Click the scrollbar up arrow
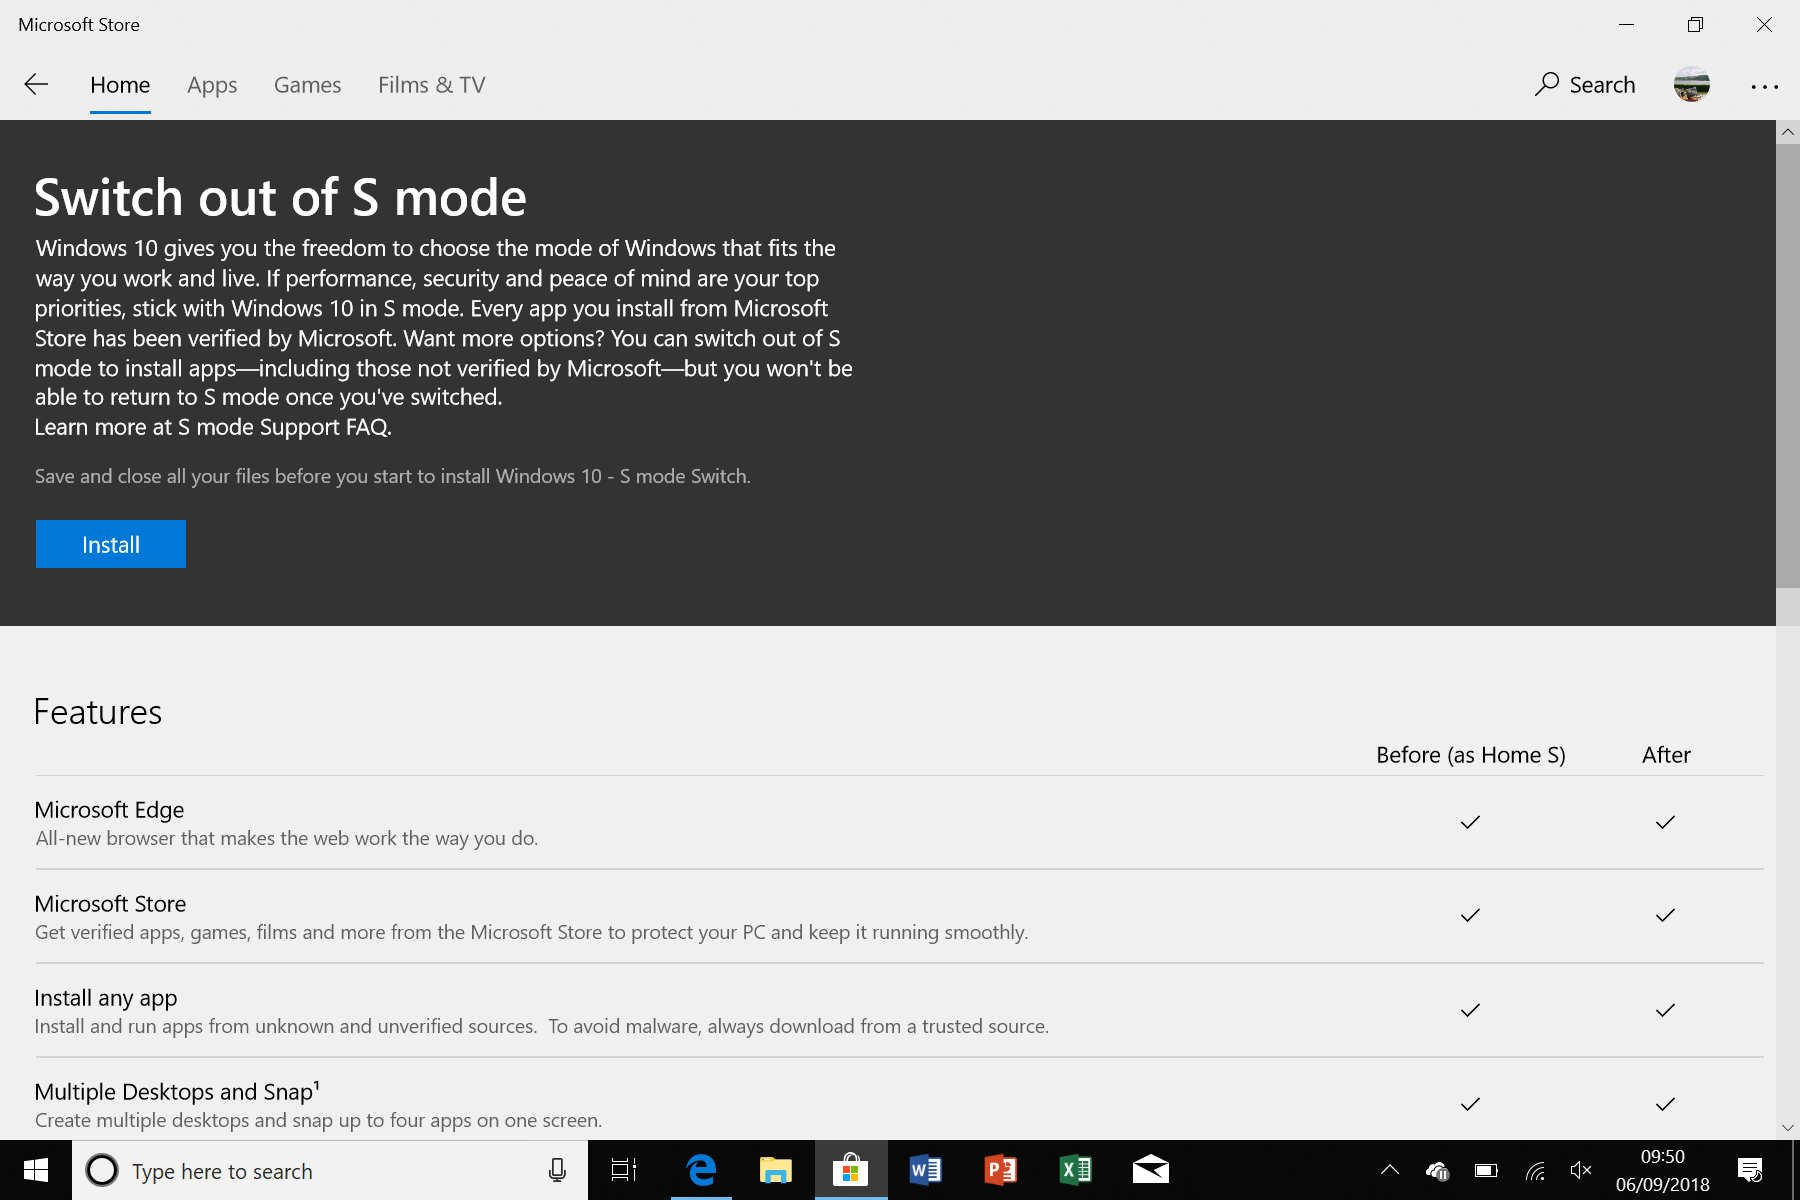Image resolution: width=1800 pixels, height=1200 pixels. (x=1788, y=132)
